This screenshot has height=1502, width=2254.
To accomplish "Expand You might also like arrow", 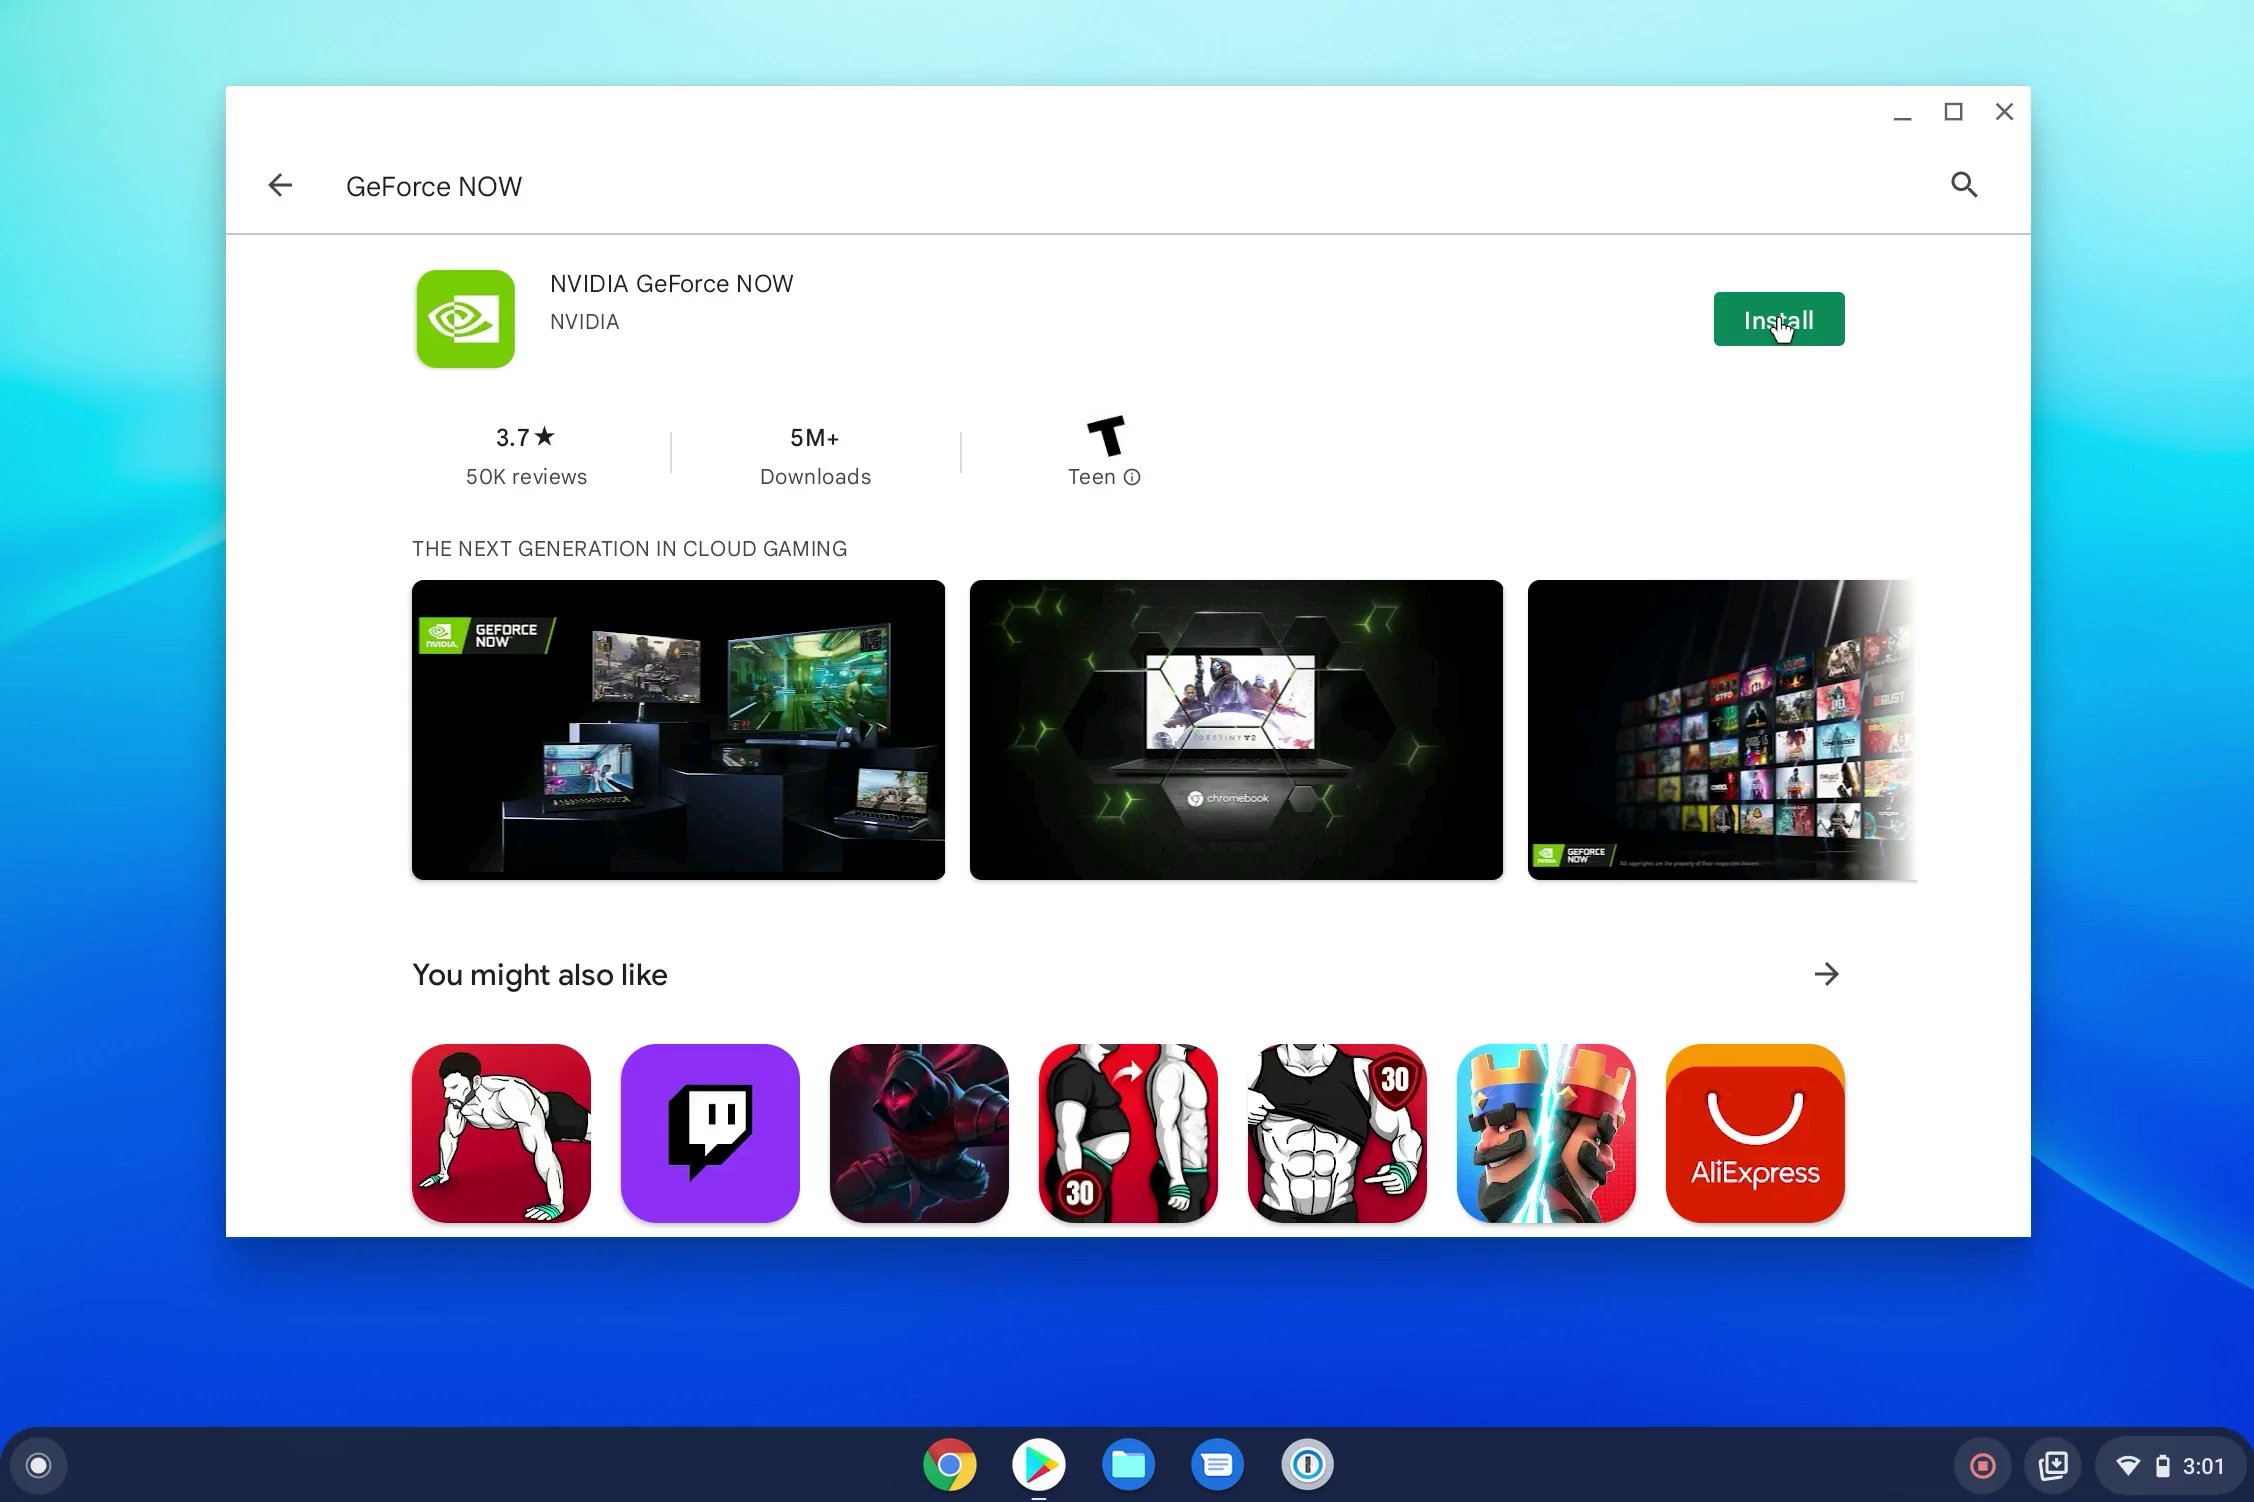I will click(x=1826, y=974).
